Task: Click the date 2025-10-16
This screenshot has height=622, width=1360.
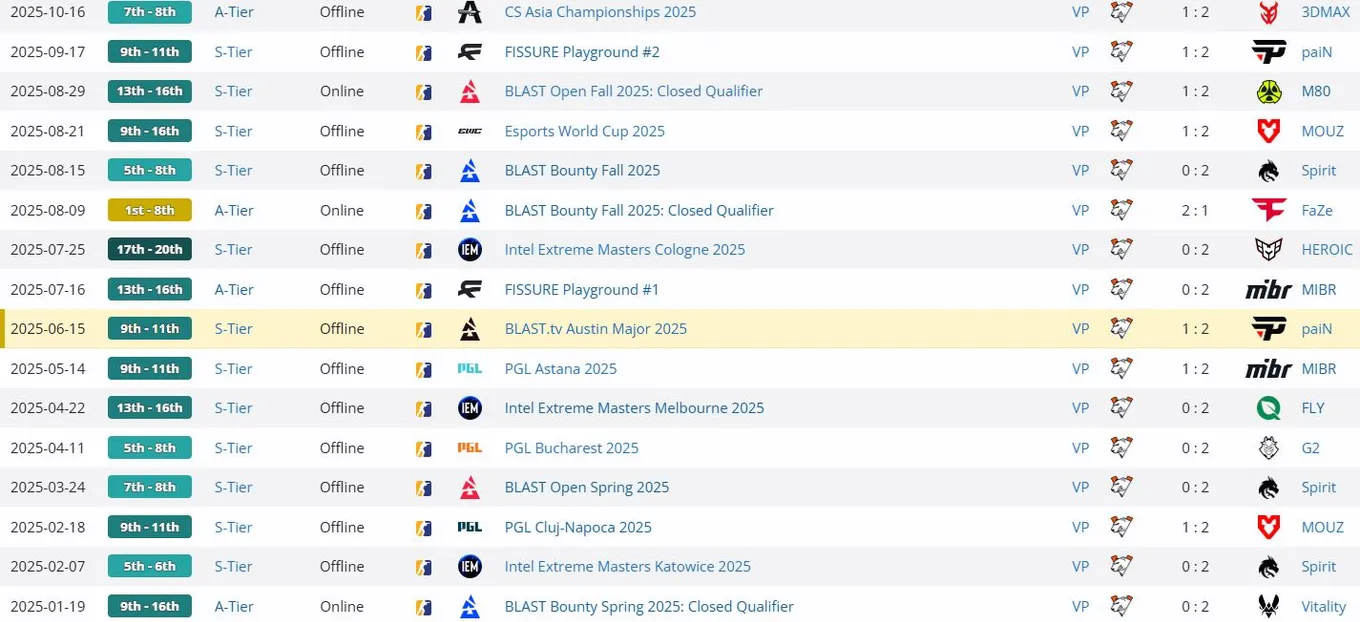Action: tap(48, 12)
